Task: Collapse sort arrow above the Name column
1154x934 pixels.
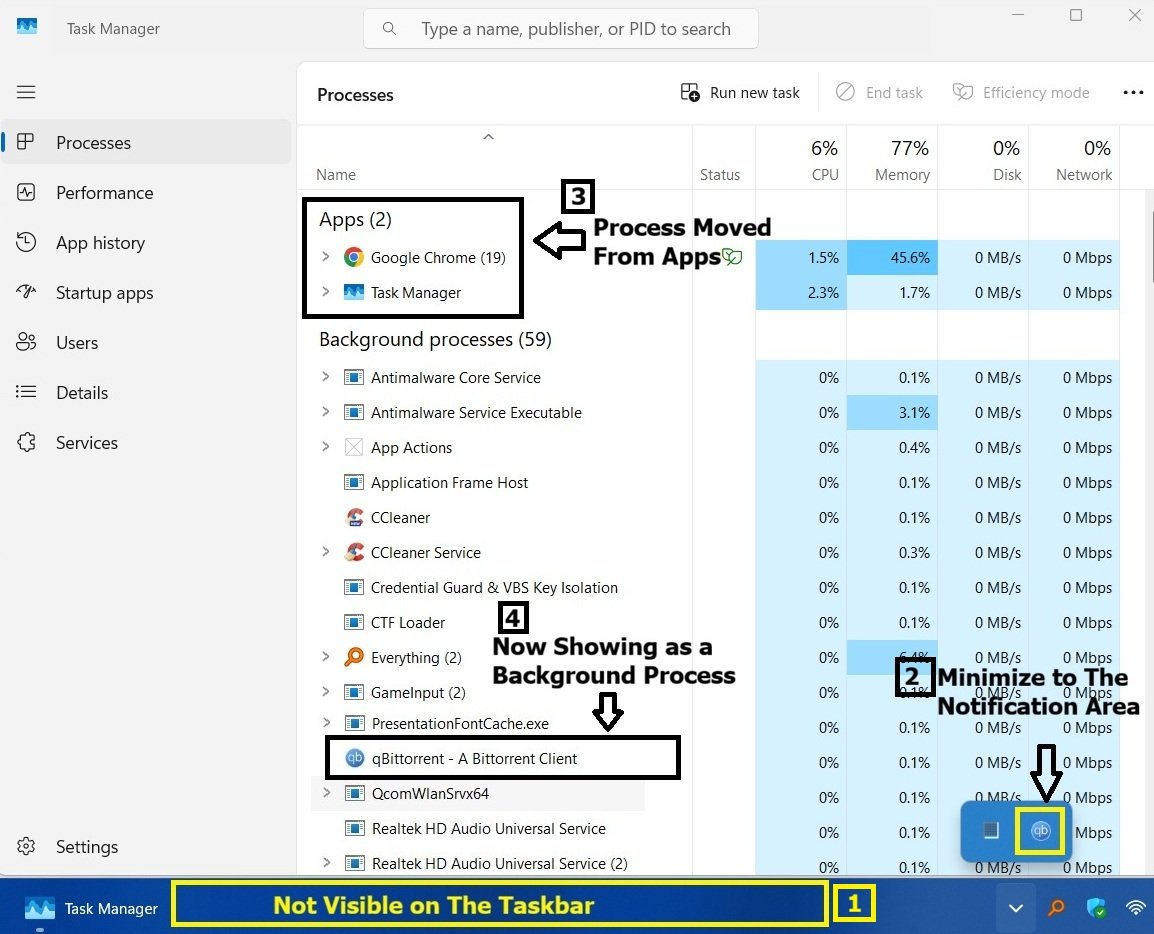Action: click(x=488, y=137)
